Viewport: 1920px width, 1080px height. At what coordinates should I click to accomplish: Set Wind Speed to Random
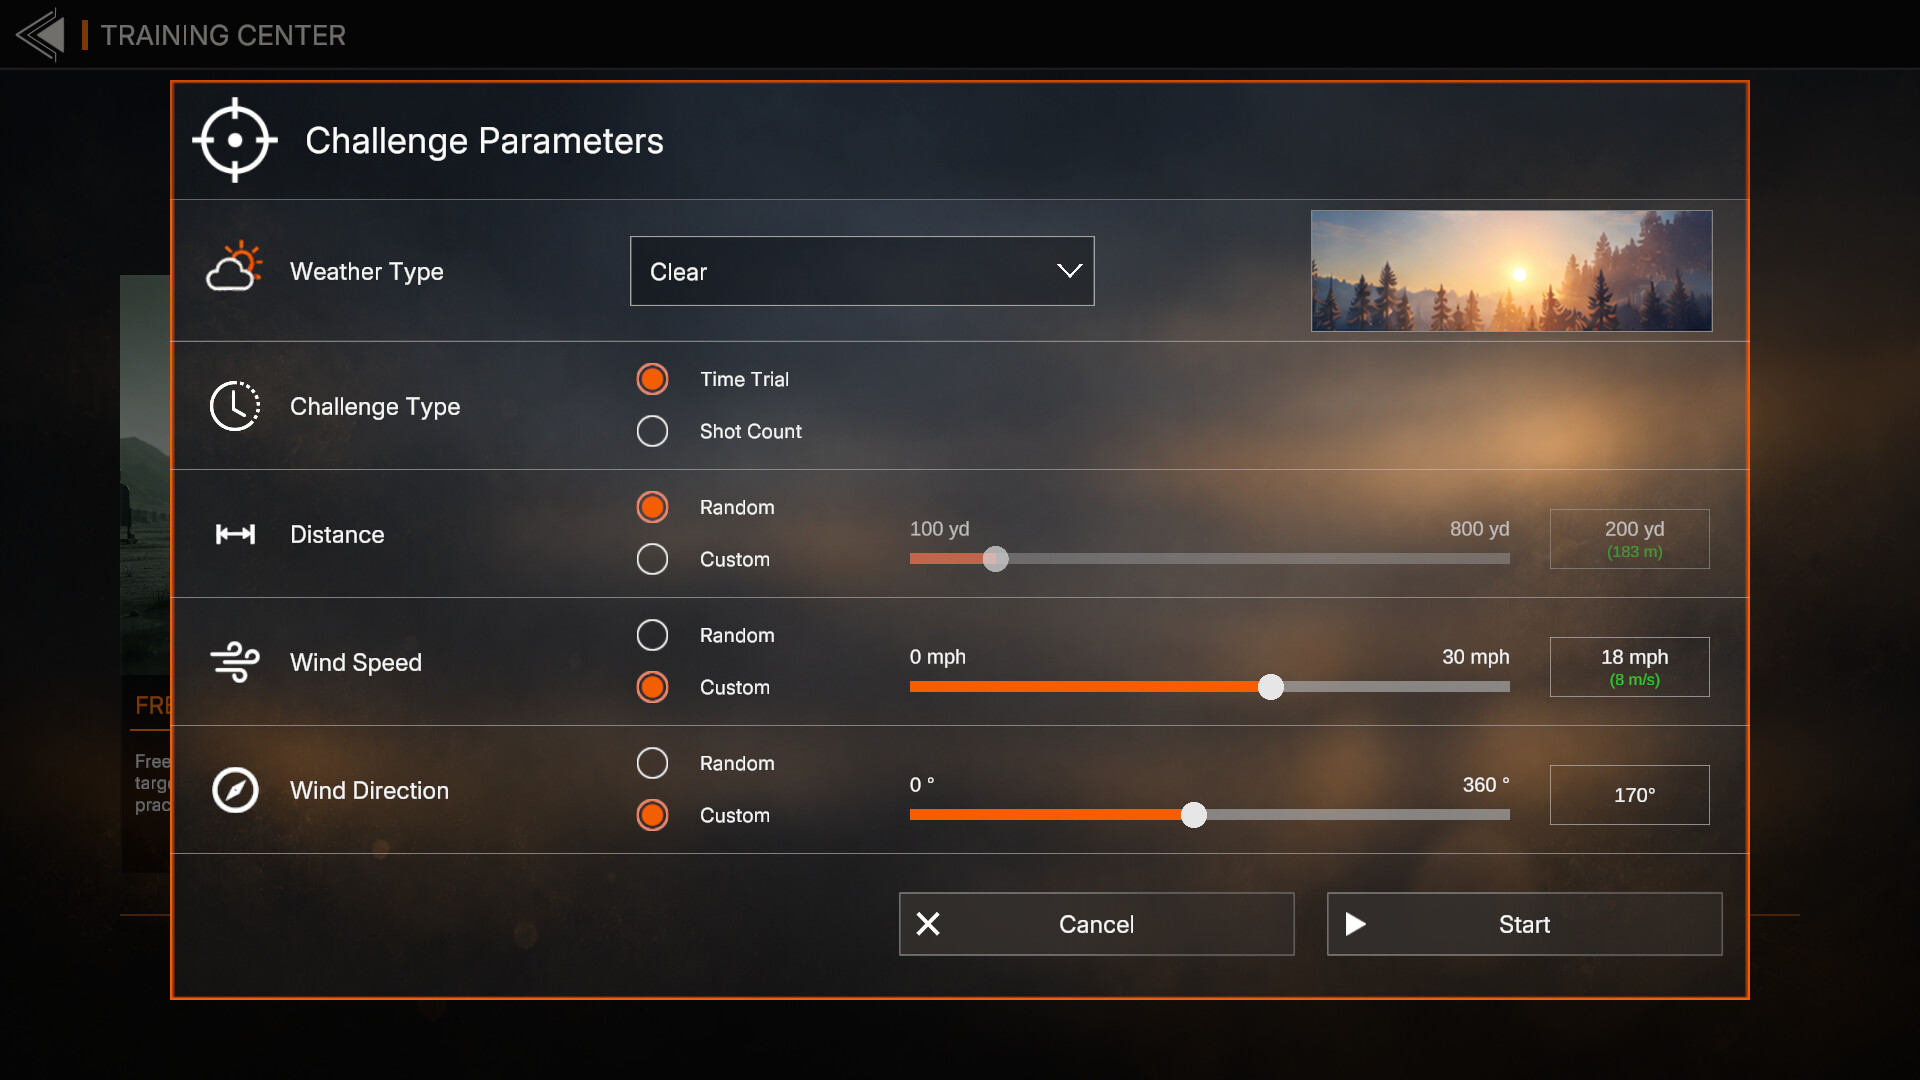click(652, 635)
